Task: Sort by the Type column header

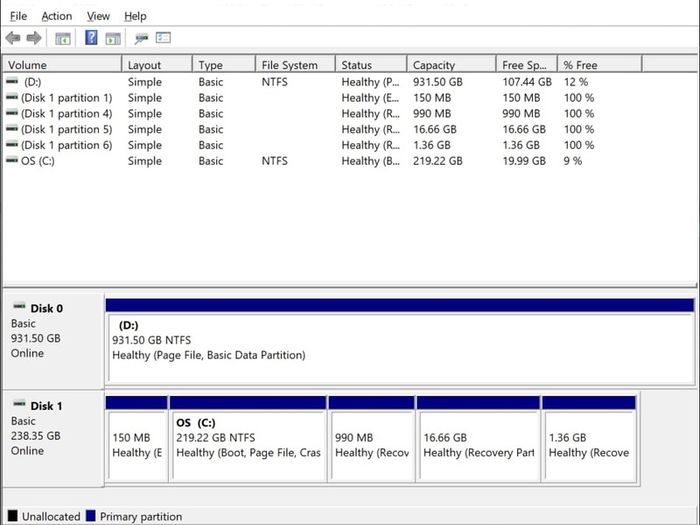Action: point(224,65)
